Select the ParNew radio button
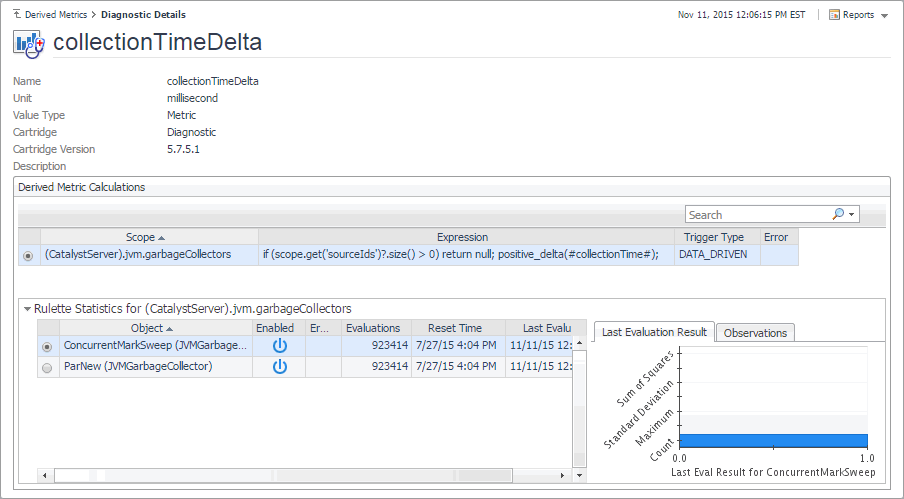904x499 pixels. [47, 367]
